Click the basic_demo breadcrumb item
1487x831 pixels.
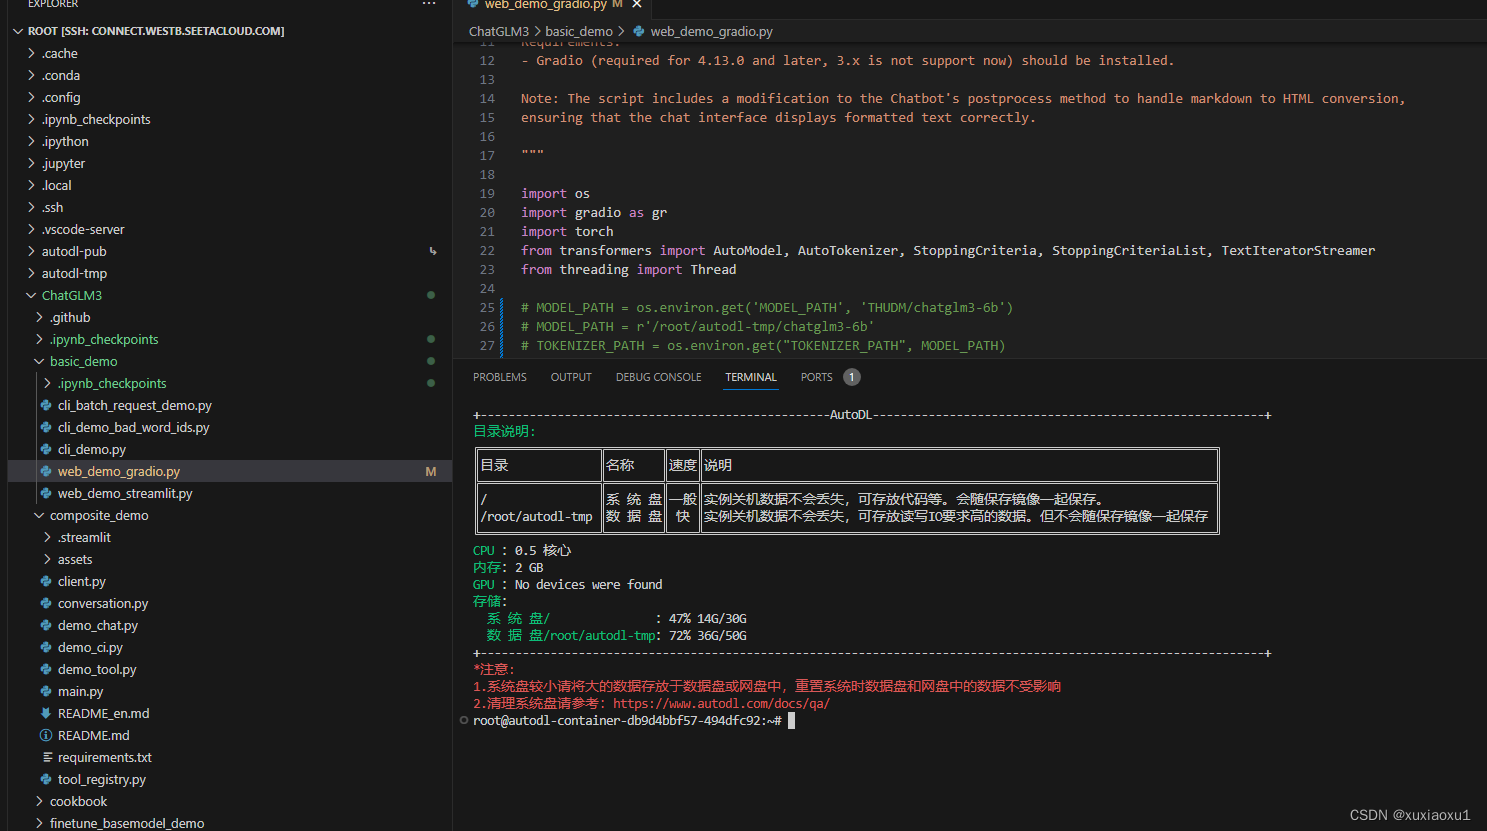point(579,31)
